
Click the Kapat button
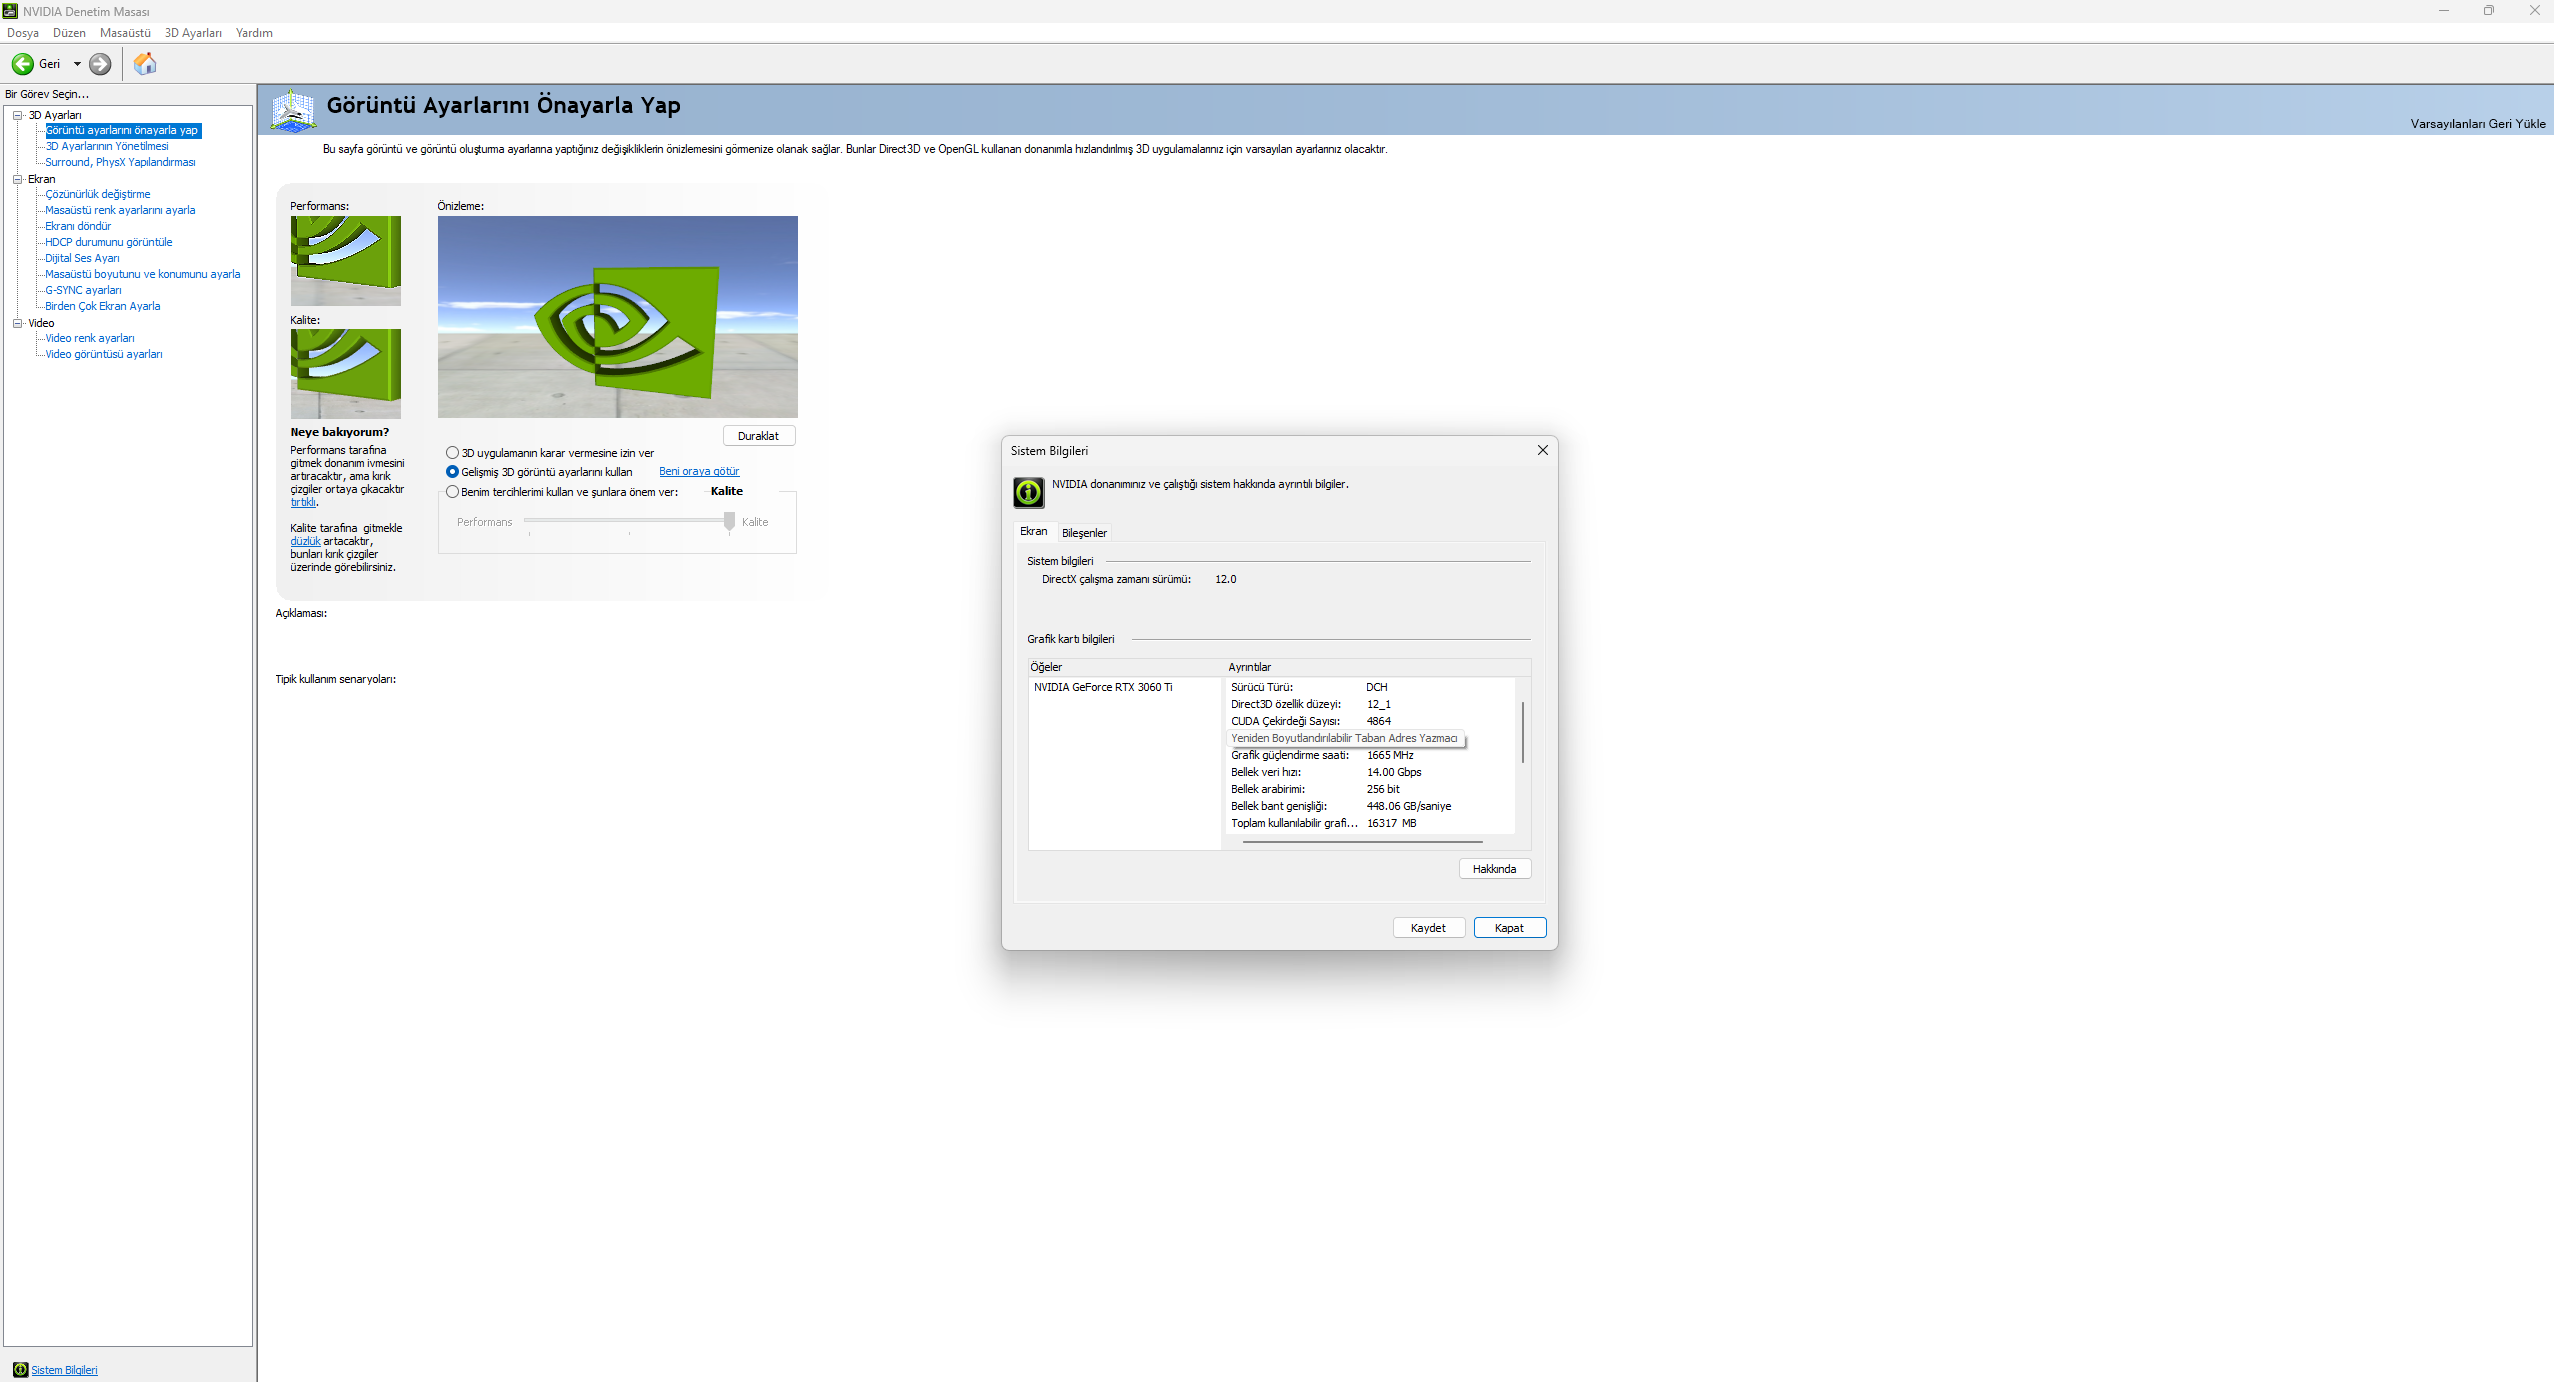1510,928
